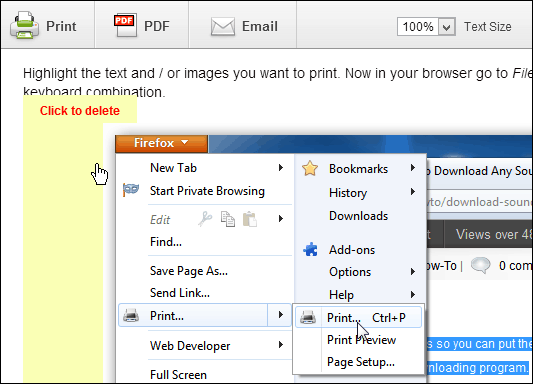The width and height of the screenshot is (533, 384).
Task: Expand the New Tab submenu arrow
Action: coord(281,168)
